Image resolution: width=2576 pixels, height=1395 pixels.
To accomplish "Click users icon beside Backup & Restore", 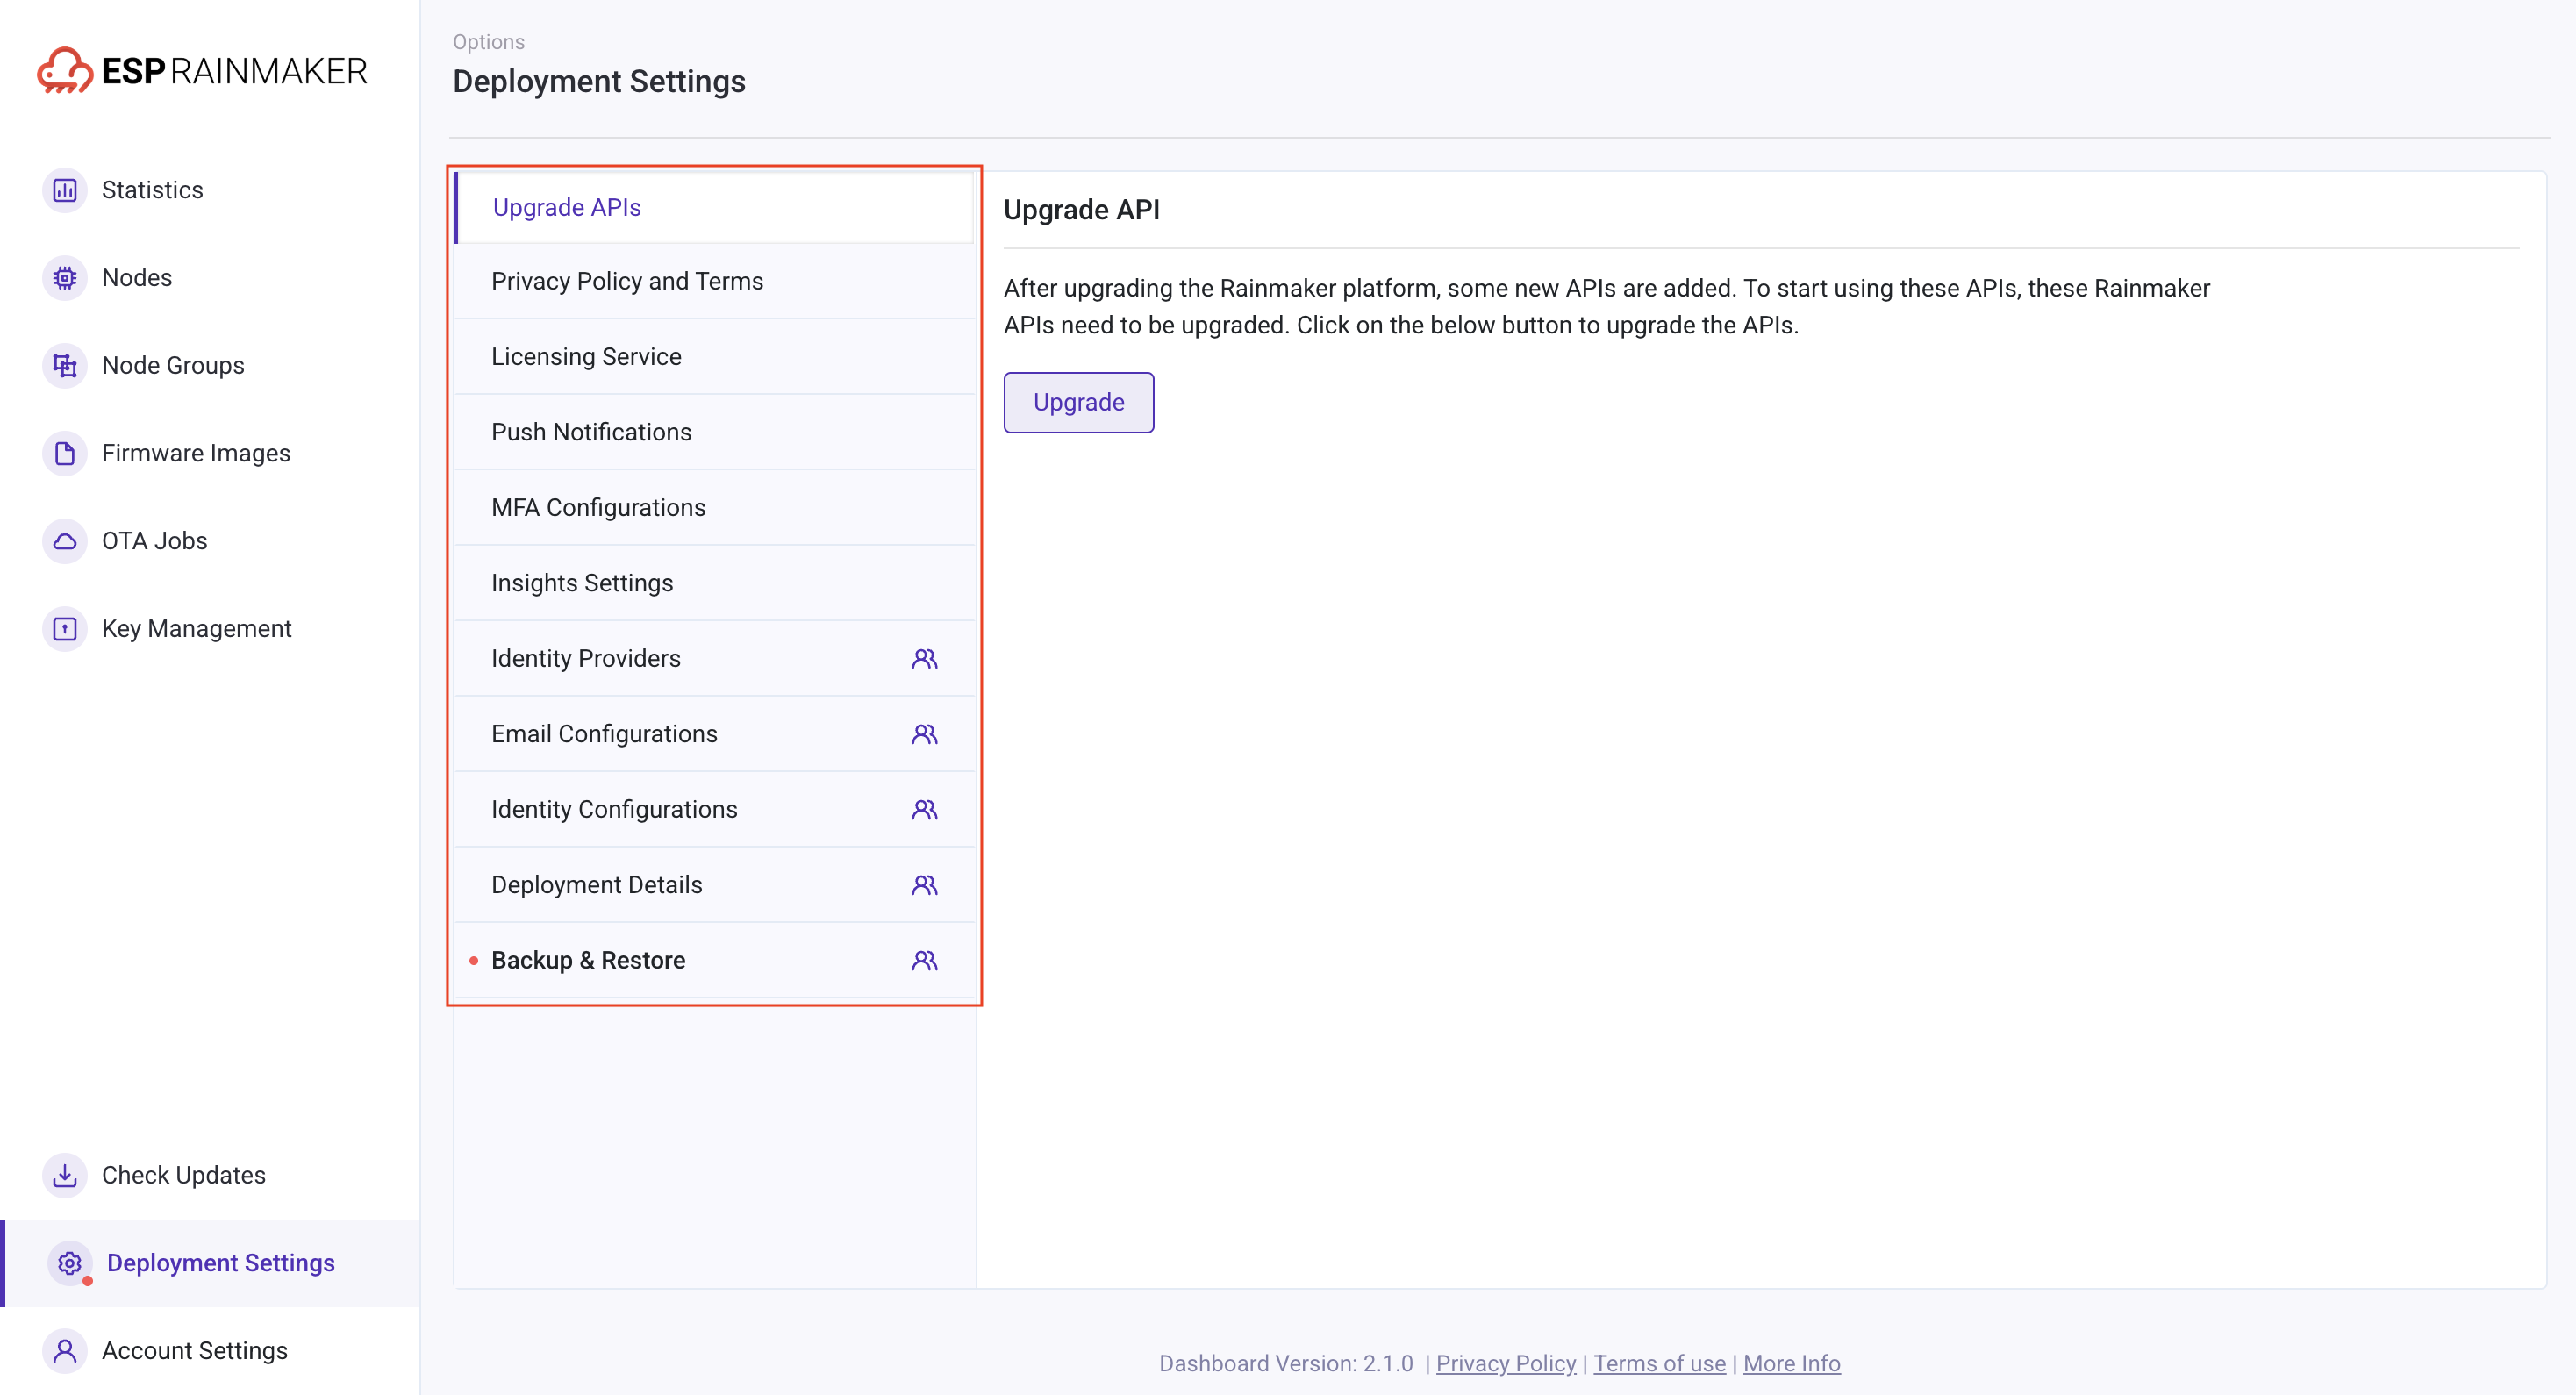I will point(924,961).
